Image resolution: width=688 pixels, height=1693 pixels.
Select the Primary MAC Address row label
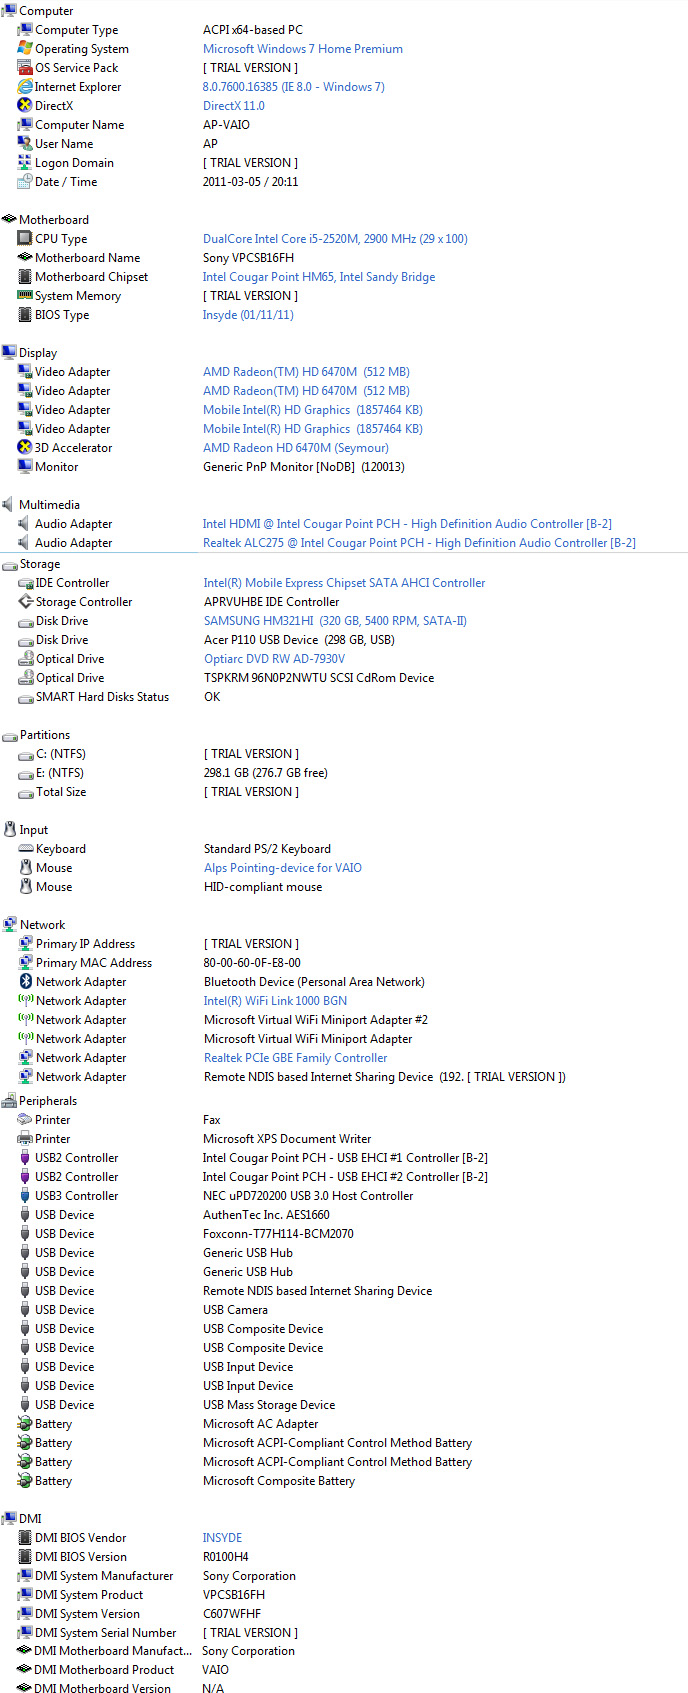94,963
